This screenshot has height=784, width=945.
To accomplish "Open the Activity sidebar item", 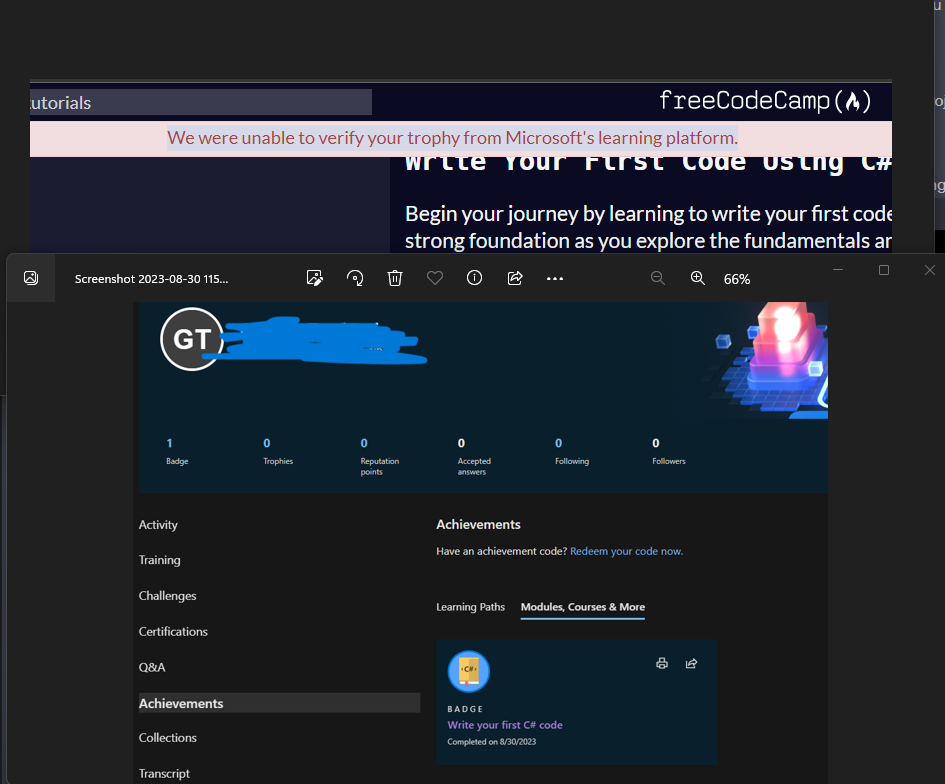I will [x=158, y=525].
